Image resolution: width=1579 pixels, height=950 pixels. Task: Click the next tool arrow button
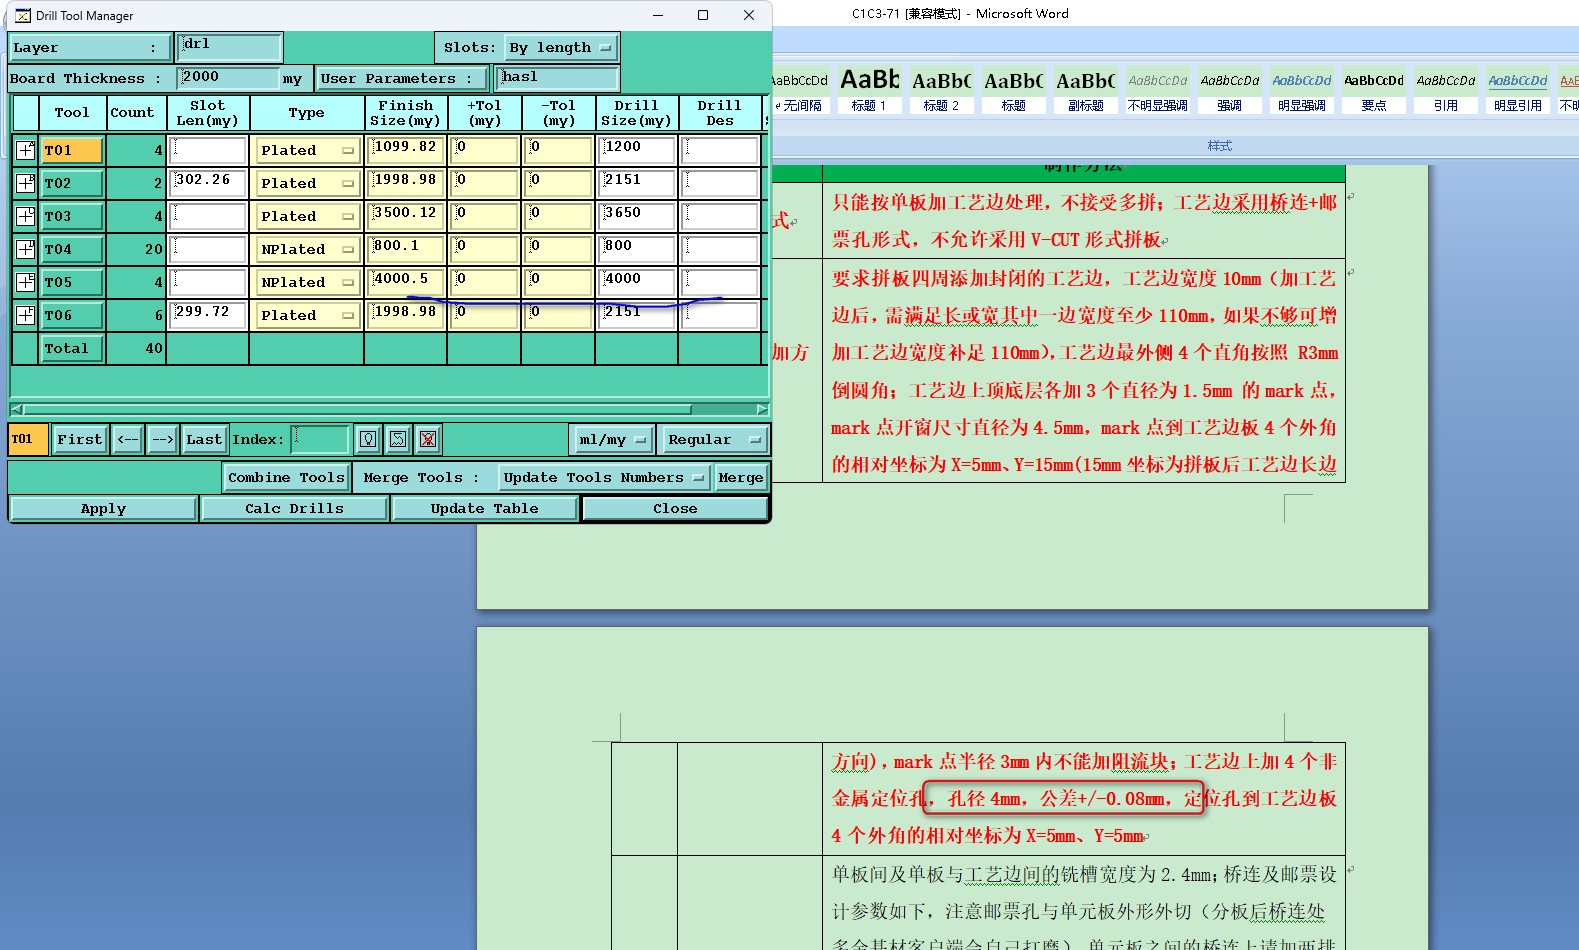tap(163, 439)
